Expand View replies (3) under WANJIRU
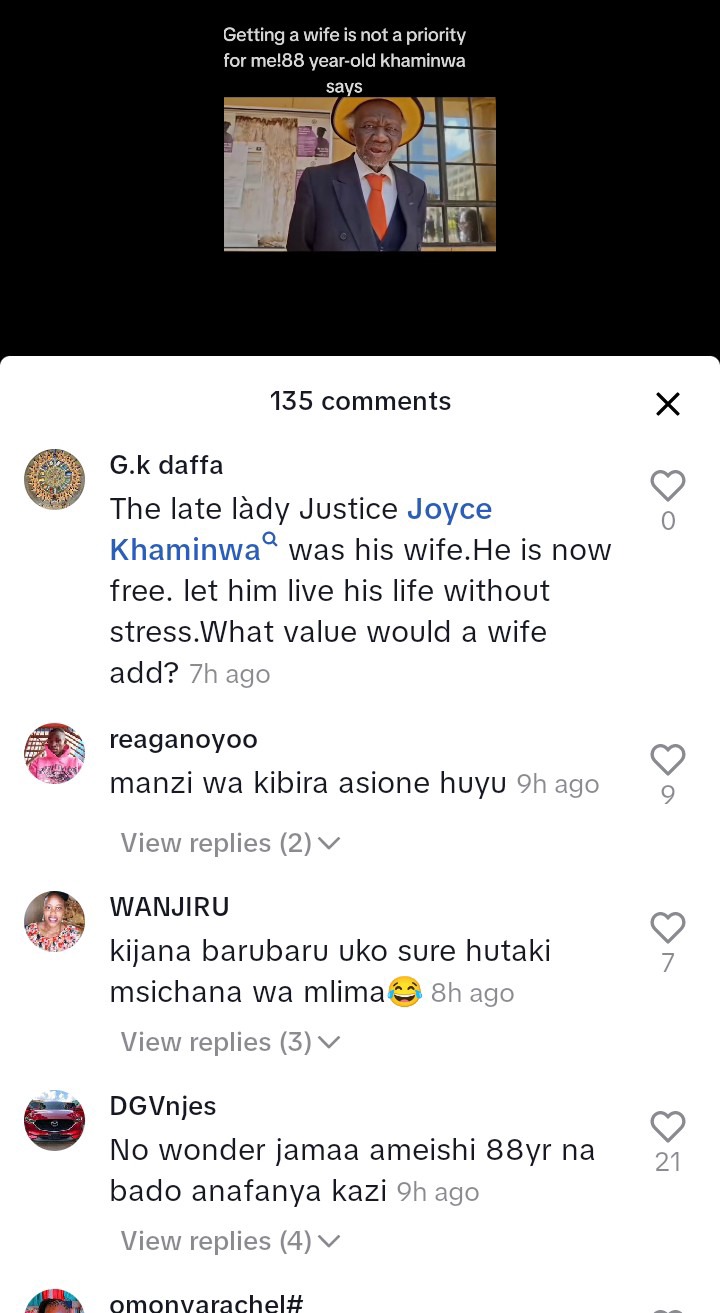 point(231,1042)
